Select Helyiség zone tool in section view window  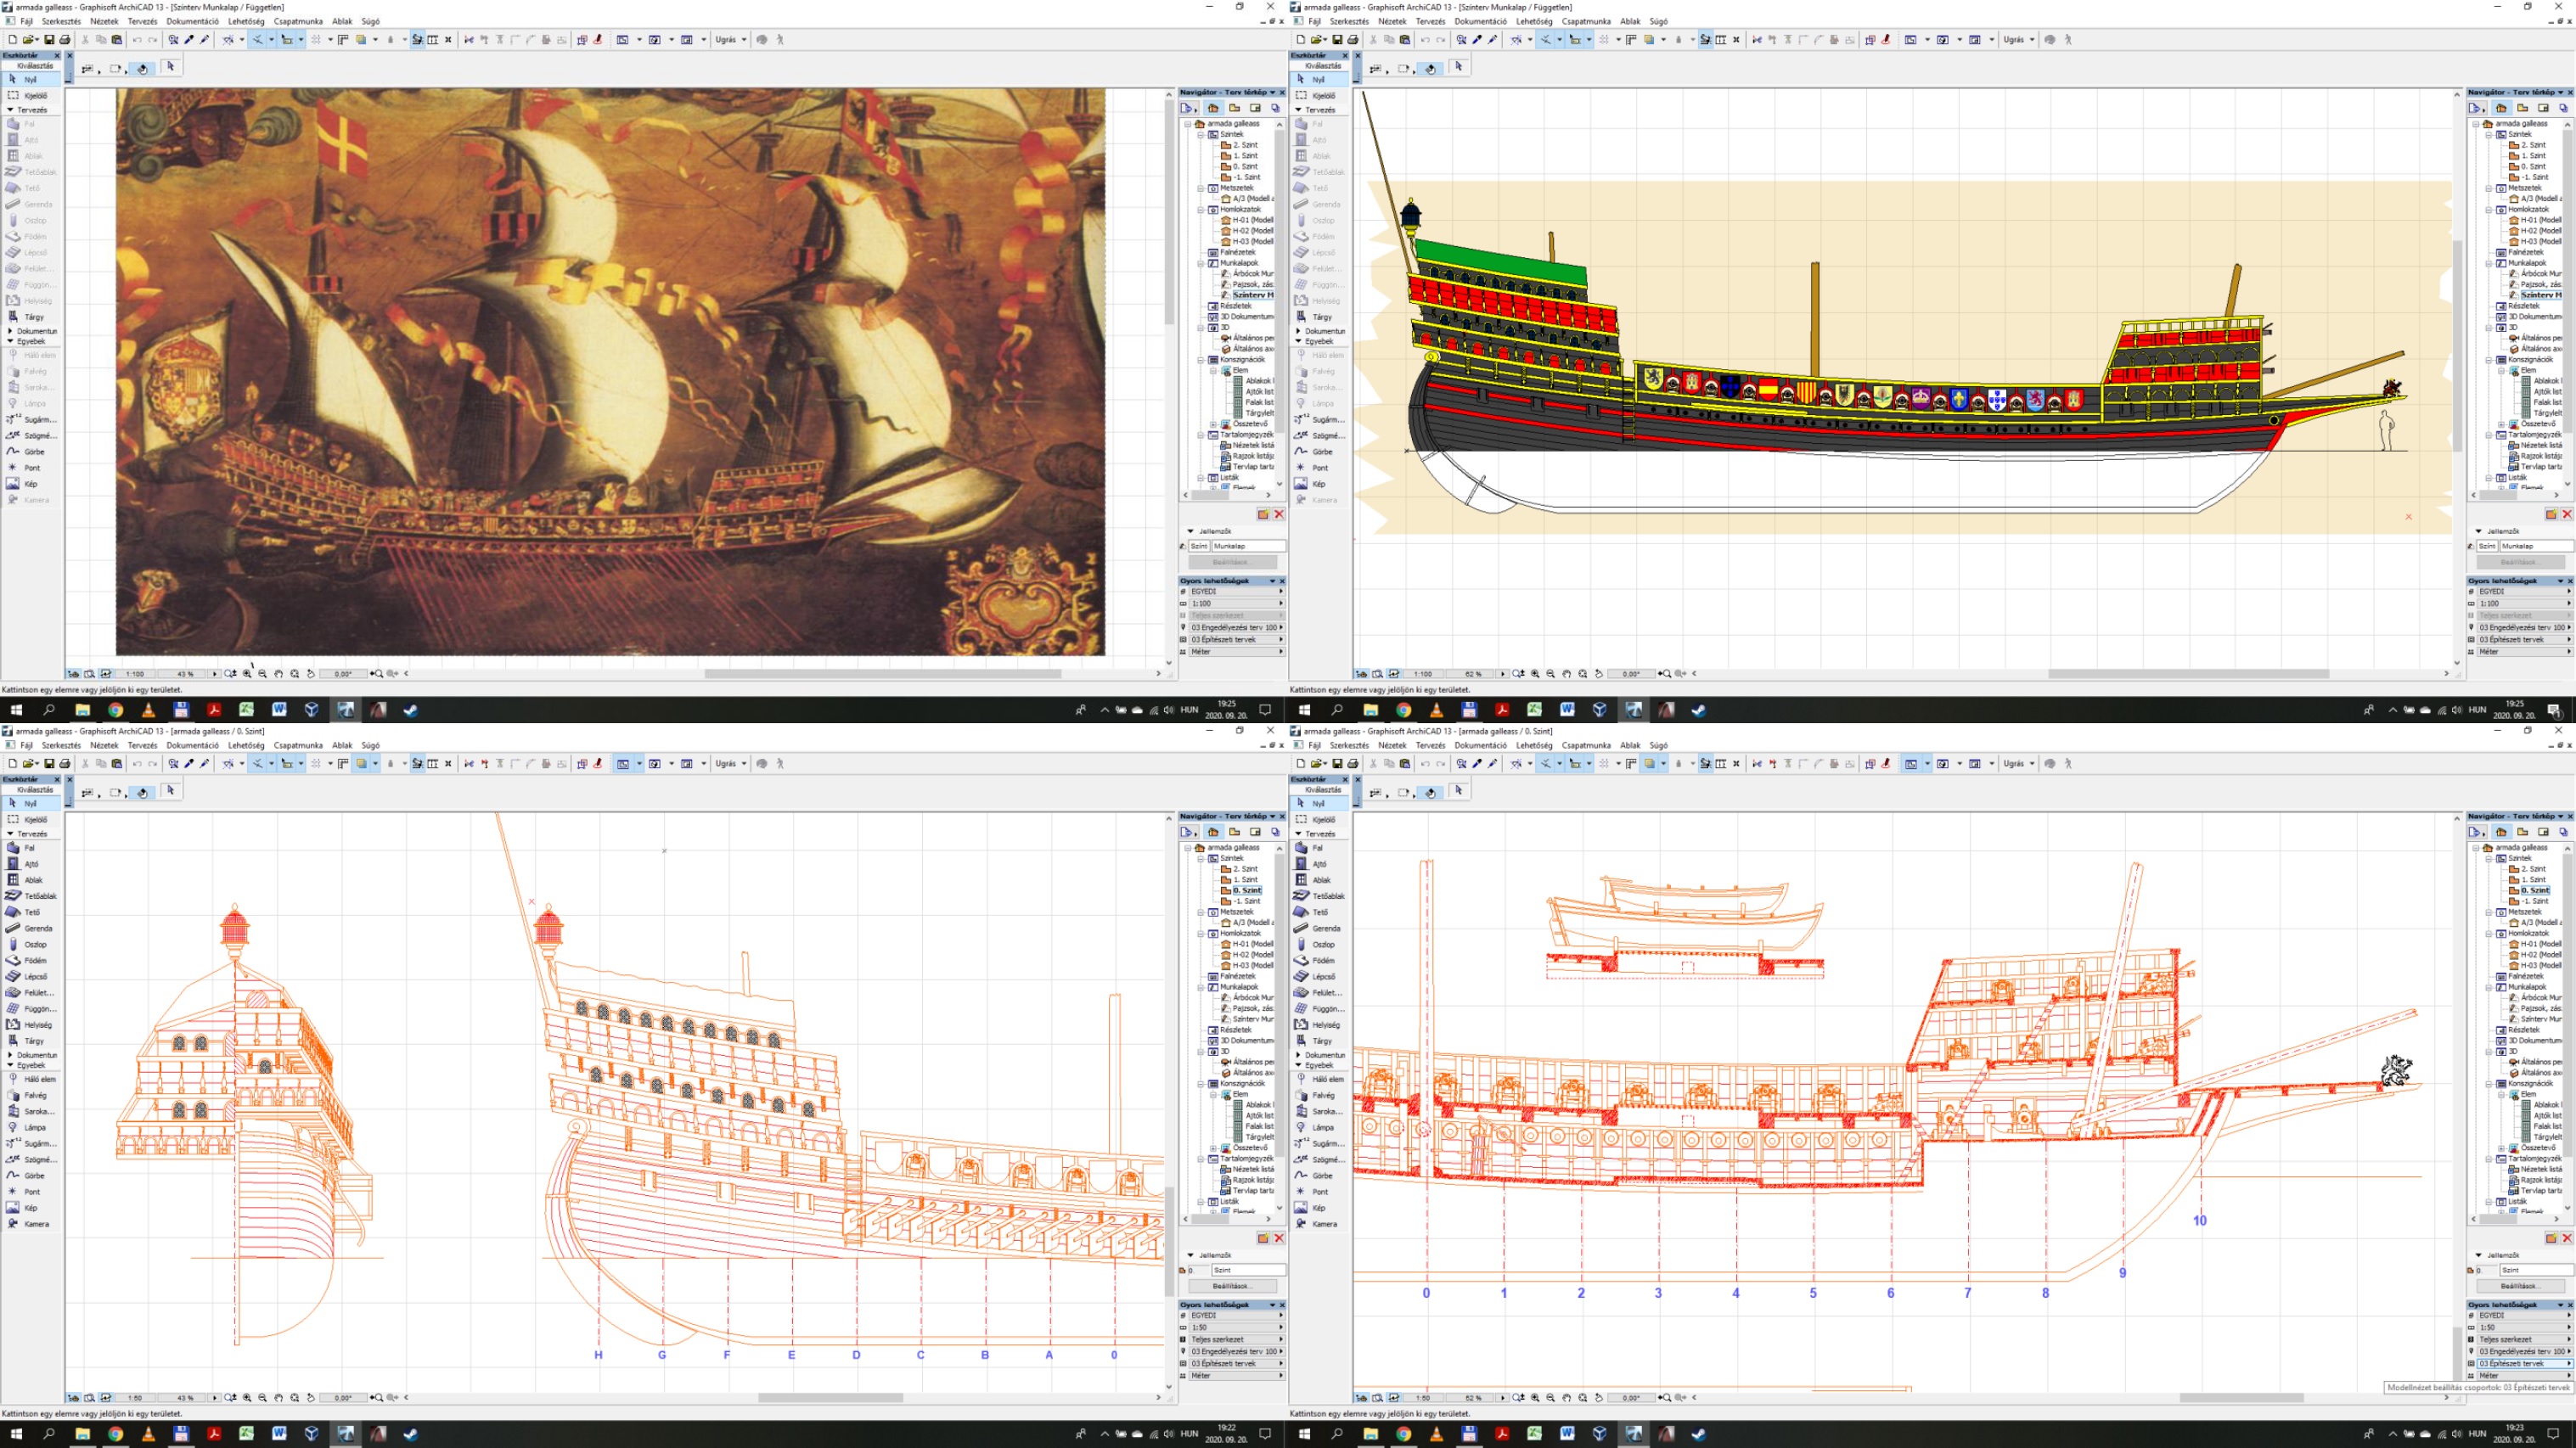(1318, 1025)
